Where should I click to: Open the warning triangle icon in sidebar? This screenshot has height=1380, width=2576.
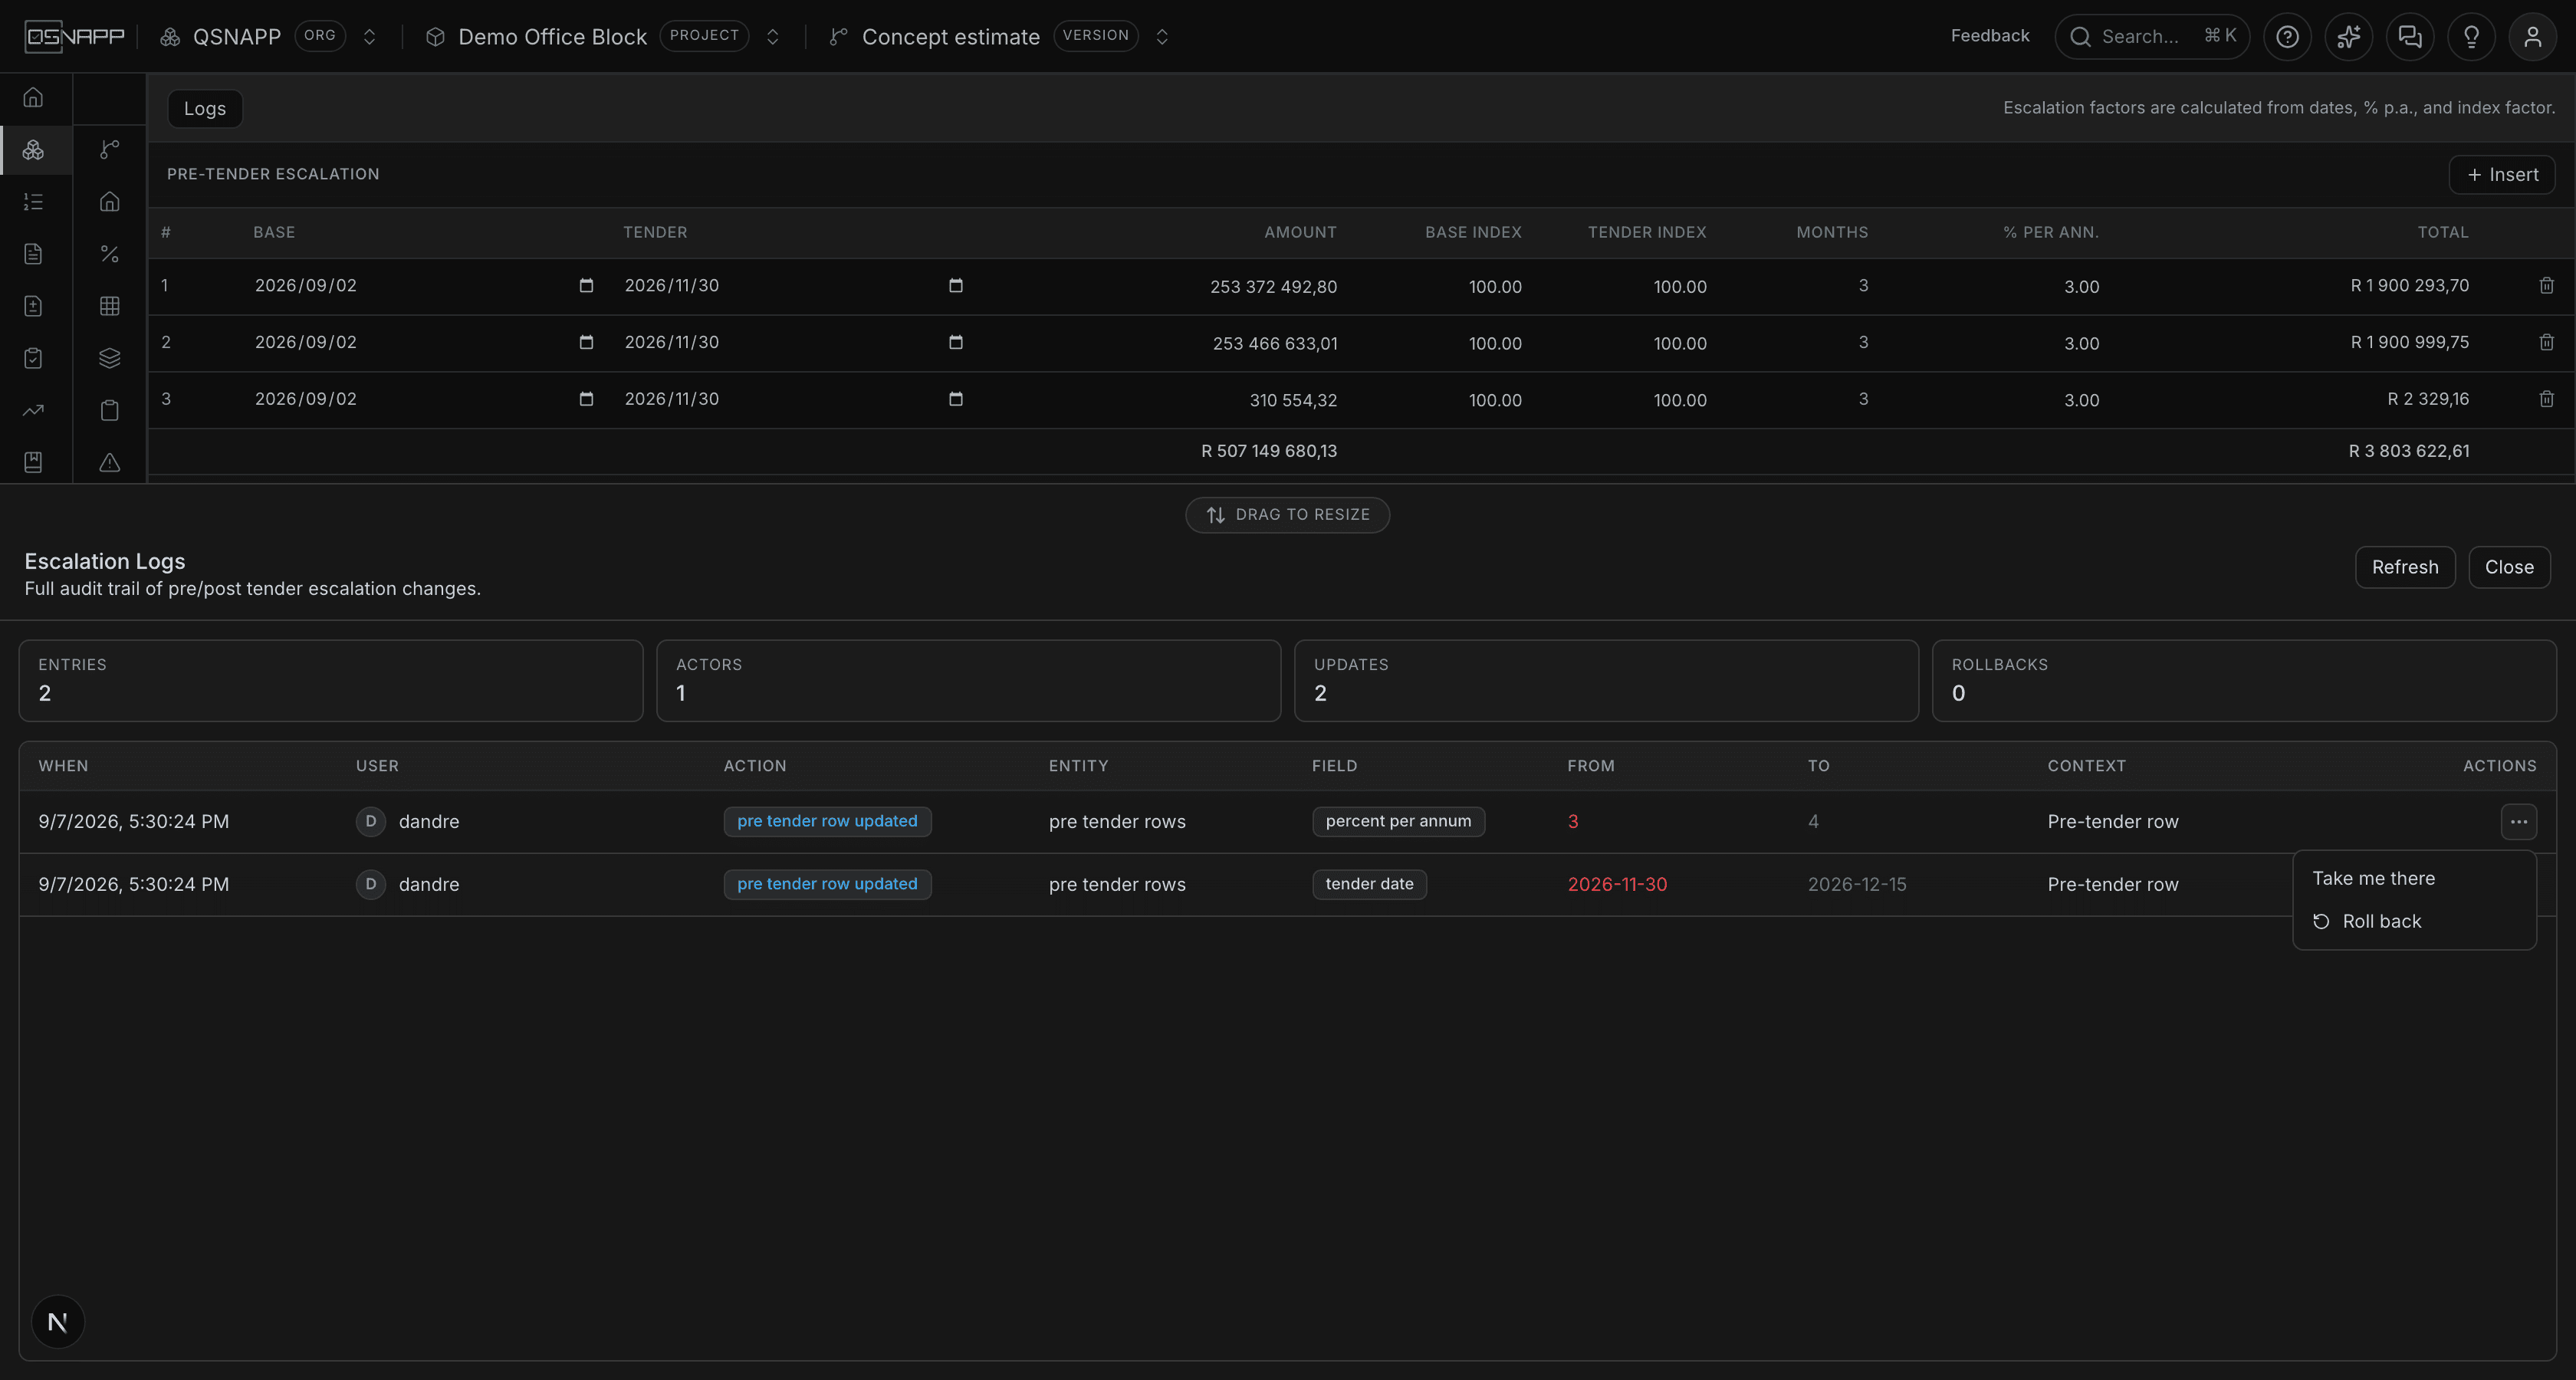110,462
